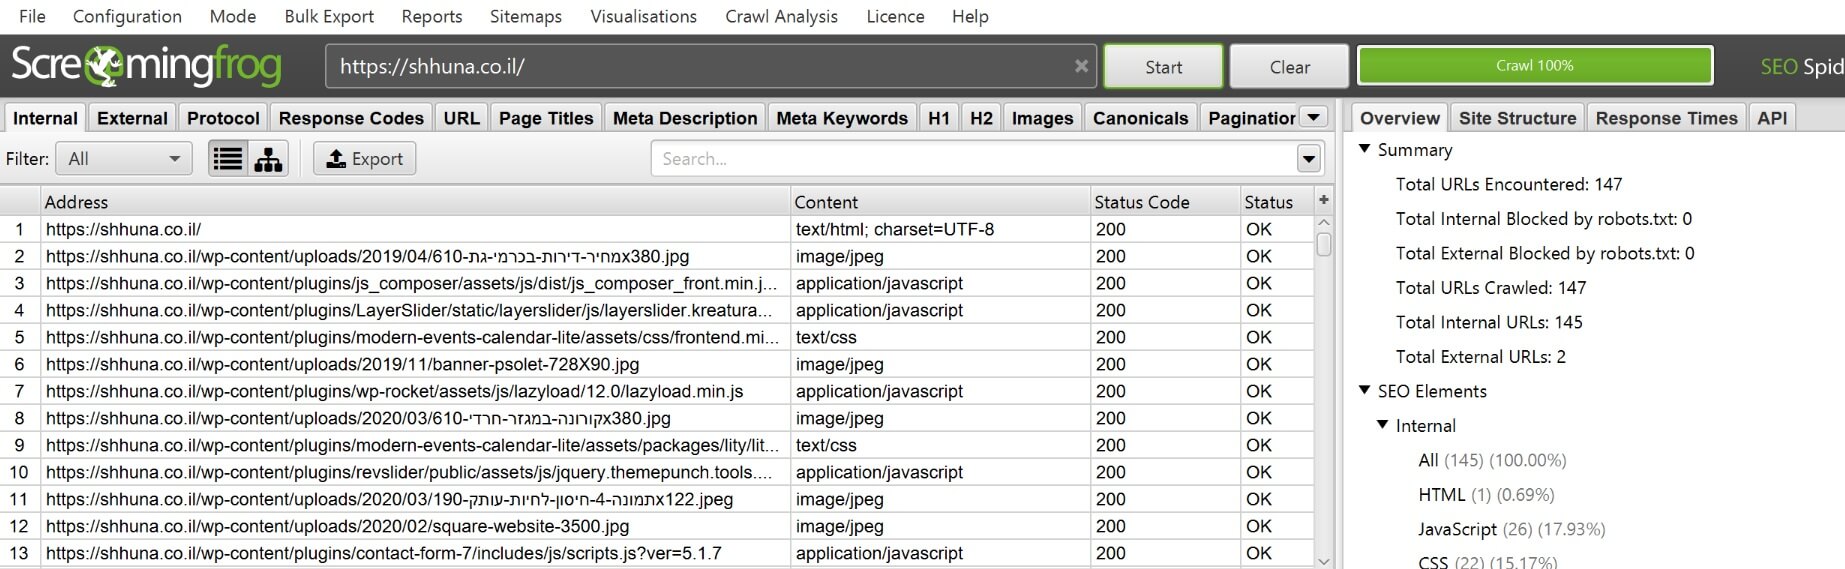Image resolution: width=1845 pixels, height=569 pixels.
Task: Click 'Total URLs Encountered: 147' entry
Action: click(1509, 184)
